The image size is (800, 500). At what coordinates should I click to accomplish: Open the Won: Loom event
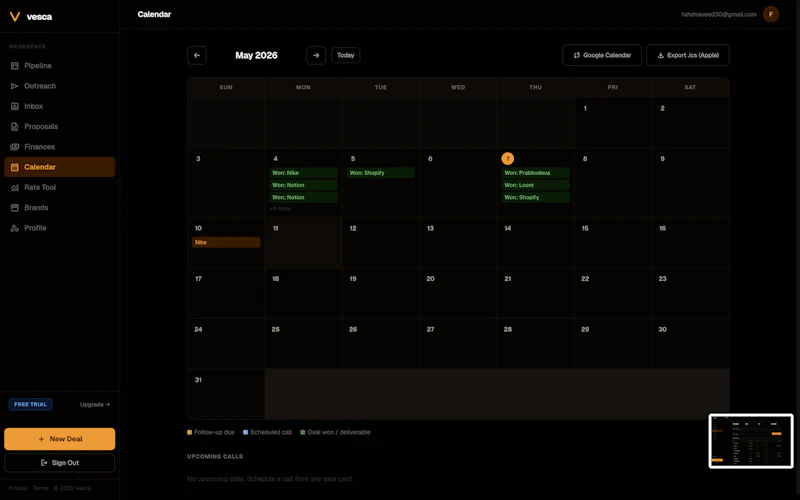535,185
